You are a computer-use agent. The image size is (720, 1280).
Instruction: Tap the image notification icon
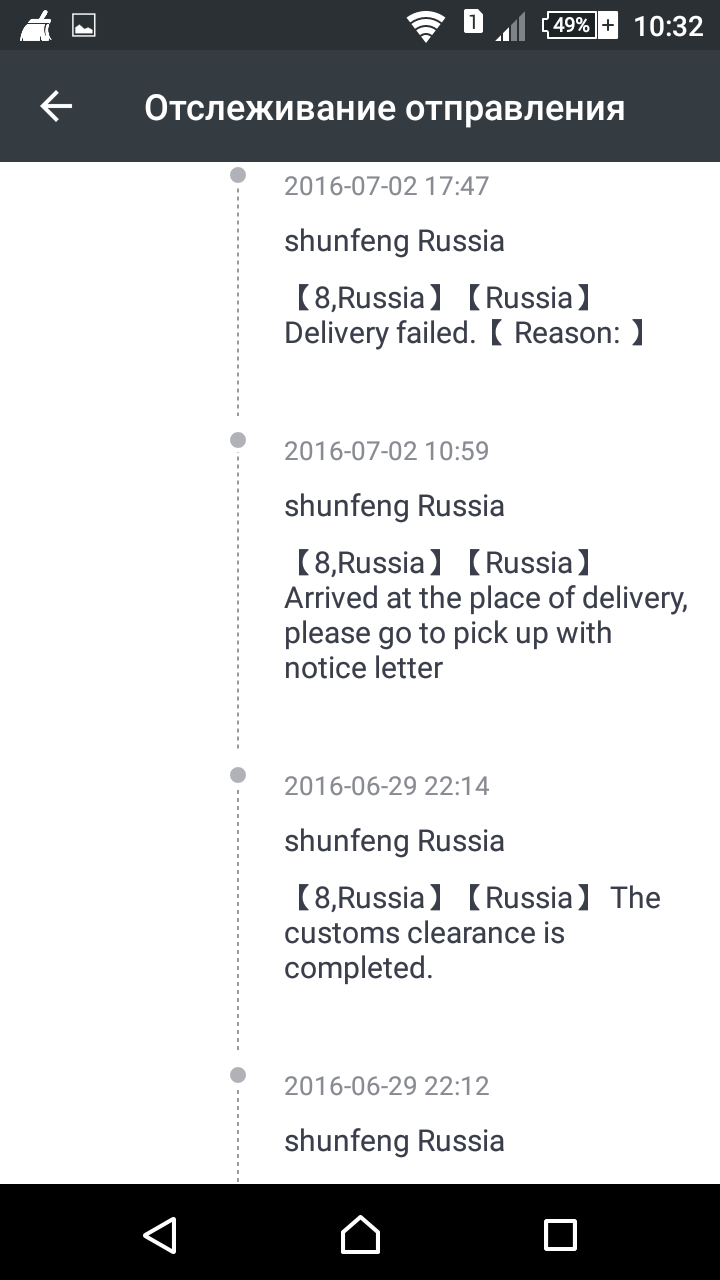pos(84,26)
